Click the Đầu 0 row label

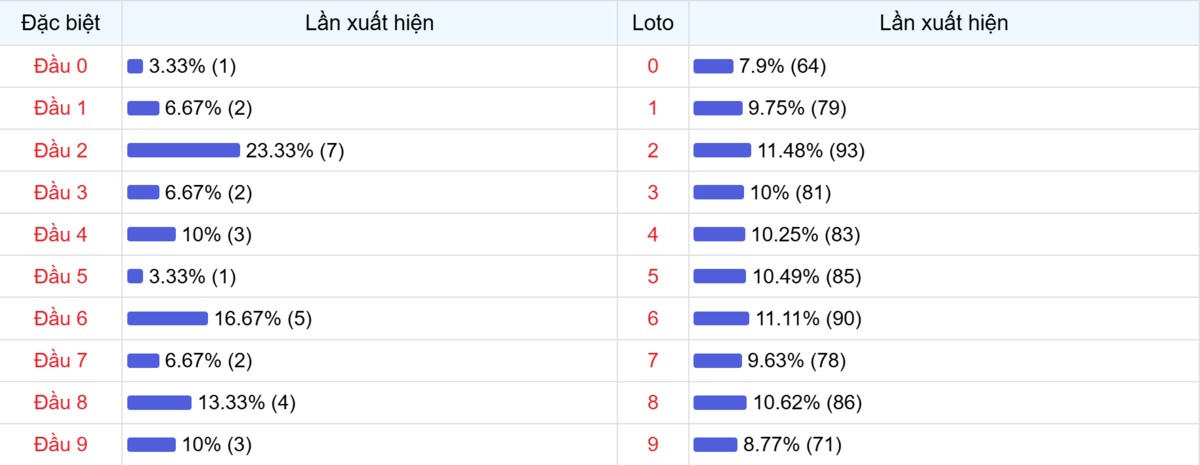point(61,66)
